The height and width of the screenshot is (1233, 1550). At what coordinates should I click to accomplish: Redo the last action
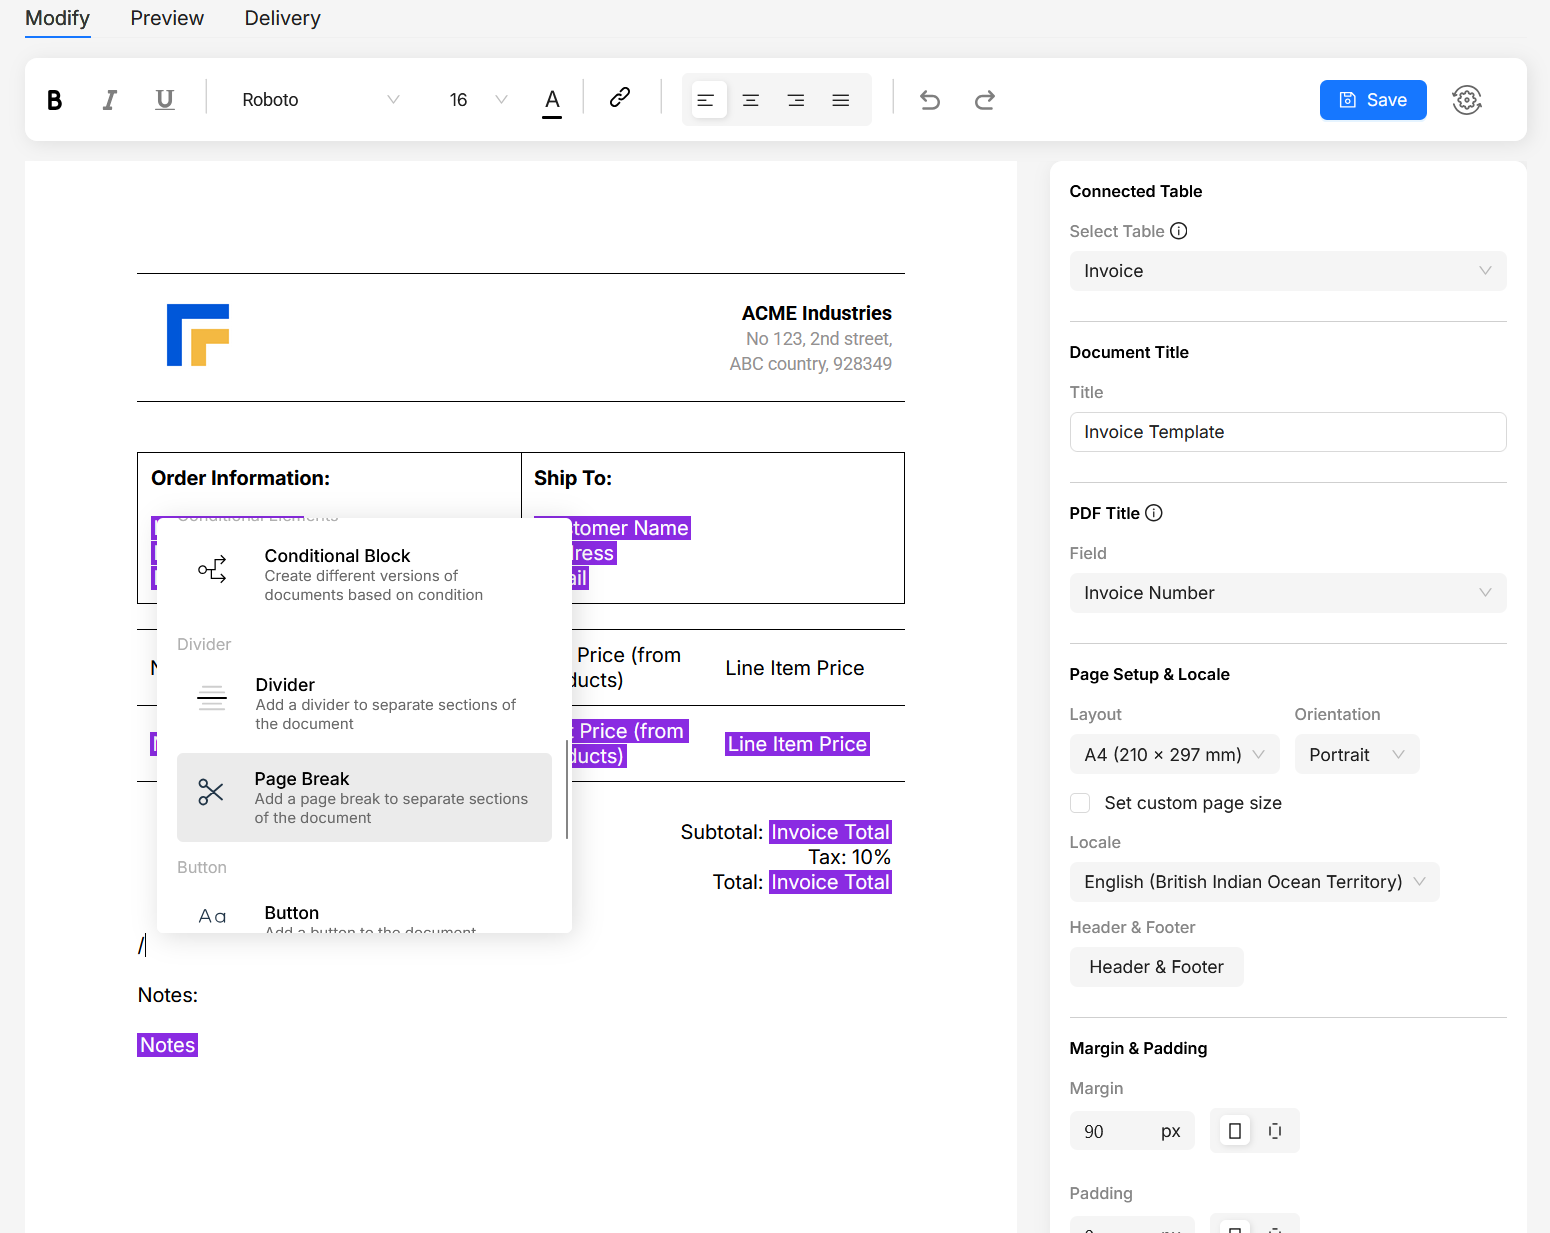click(x=985, y=100)
